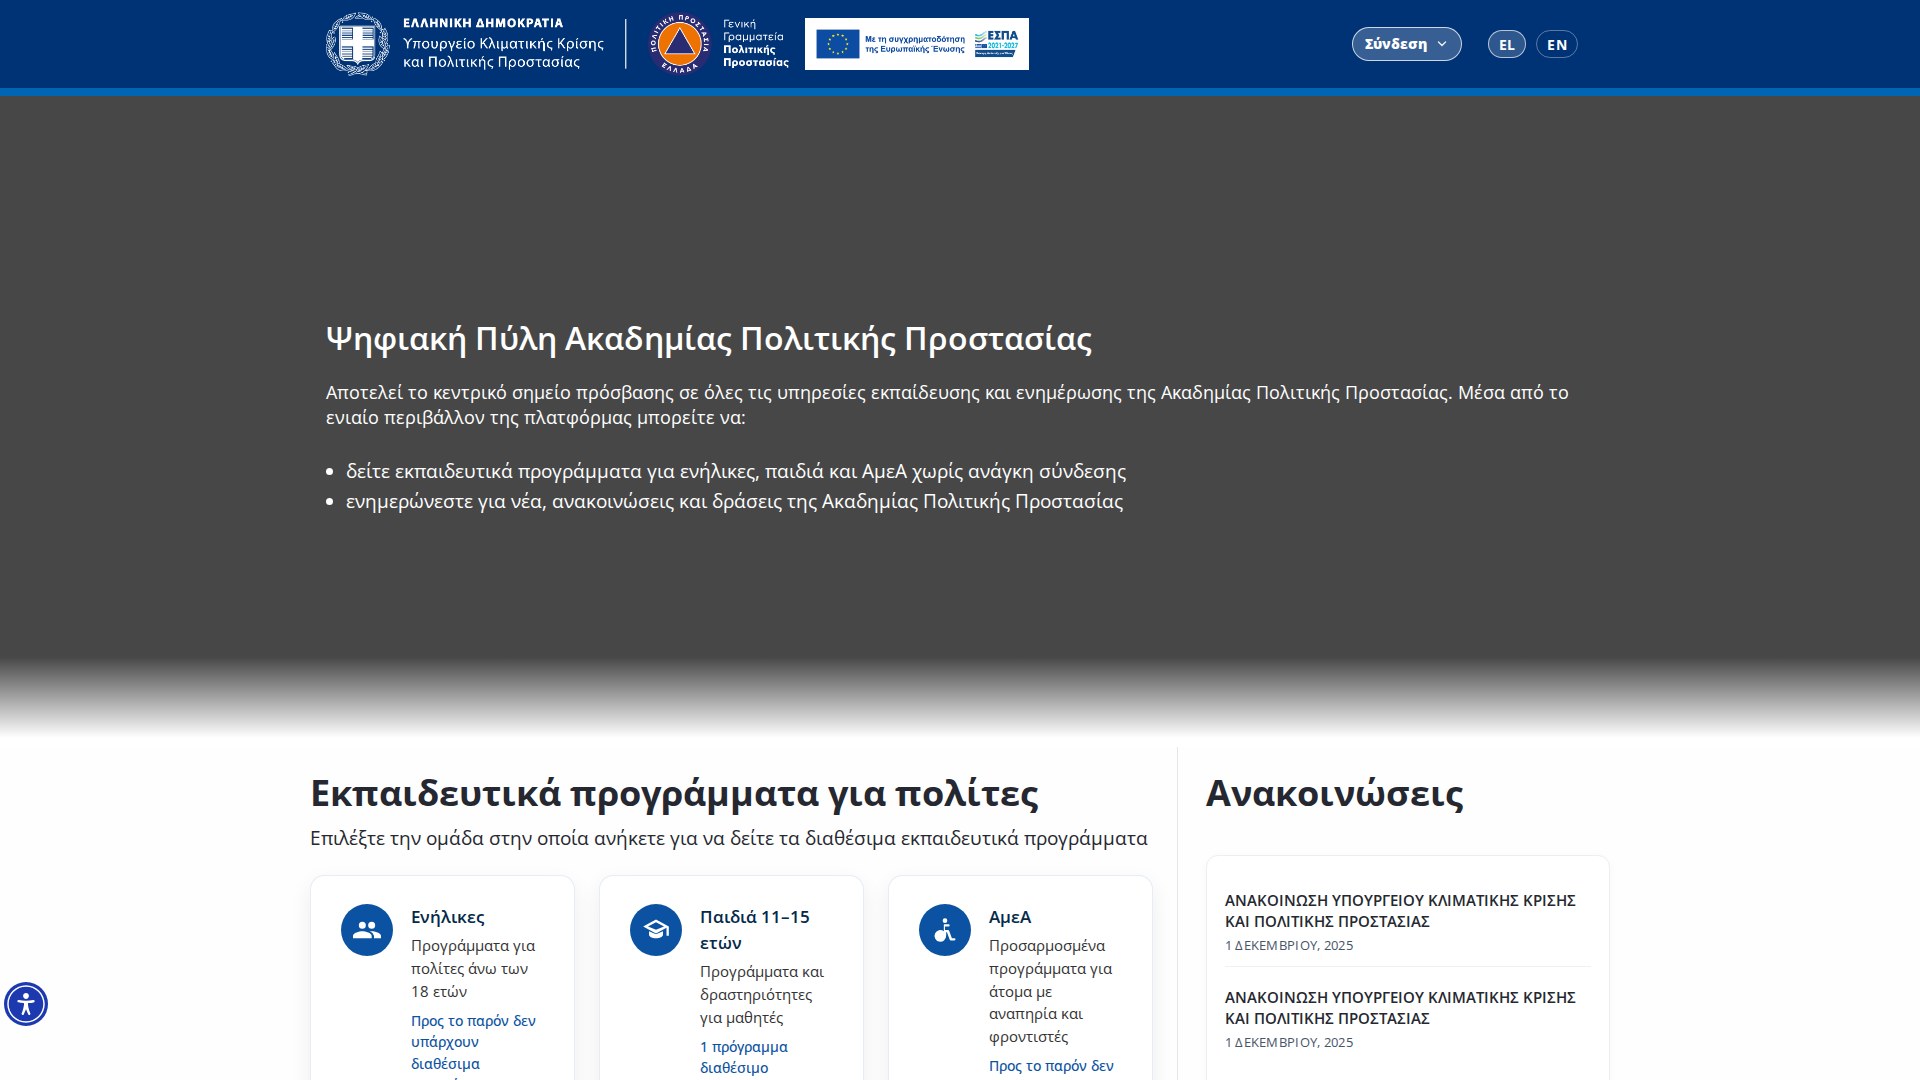Open the accessibility widget icon
This screenshot has width=1920, height=1080.
coord(26,1004)
